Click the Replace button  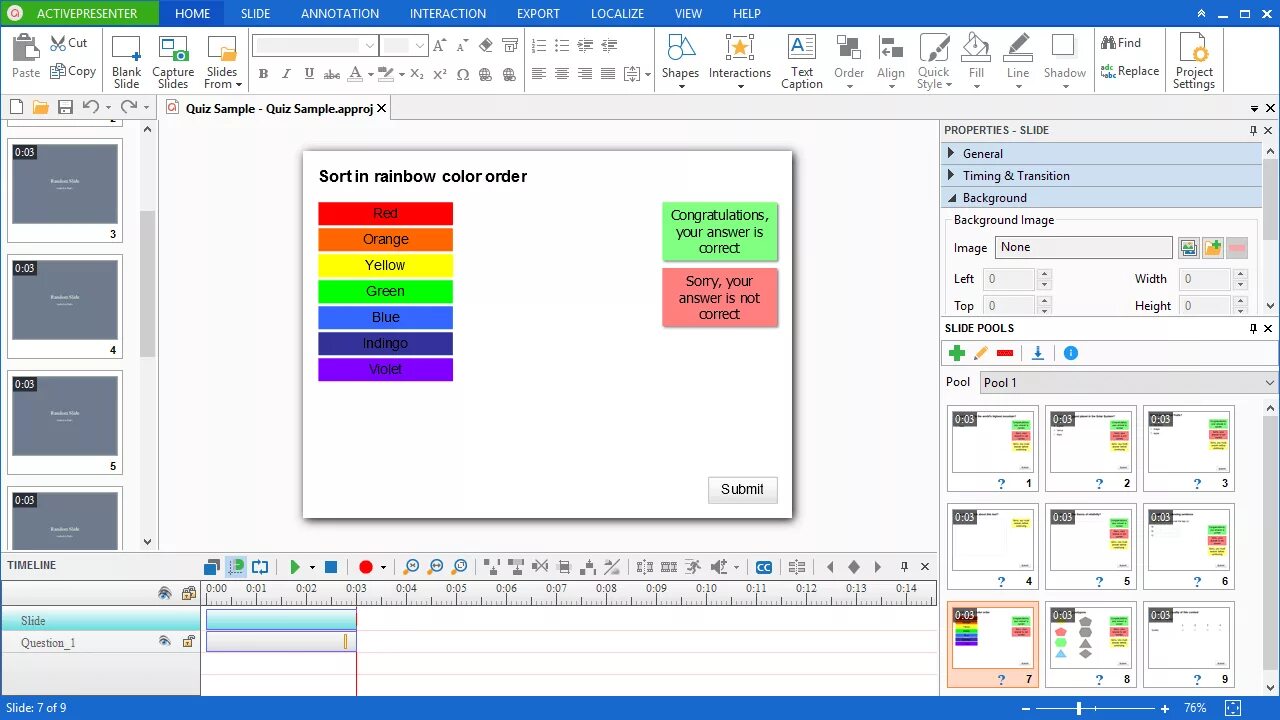1130,71
